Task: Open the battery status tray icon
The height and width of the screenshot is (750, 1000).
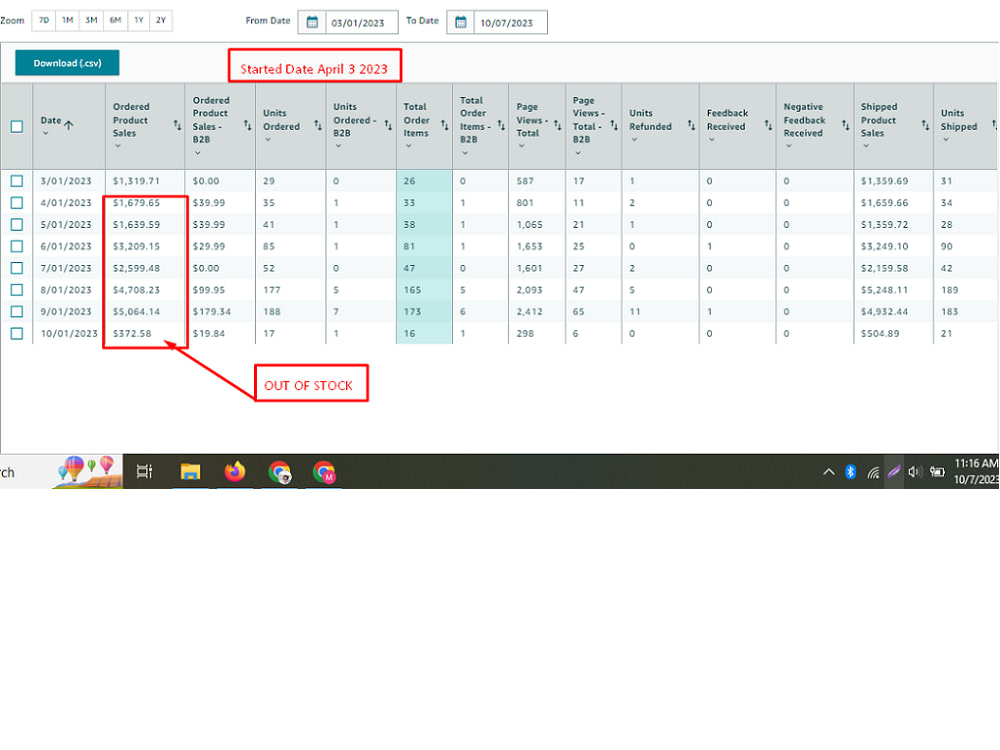Action: pos(937,472)
